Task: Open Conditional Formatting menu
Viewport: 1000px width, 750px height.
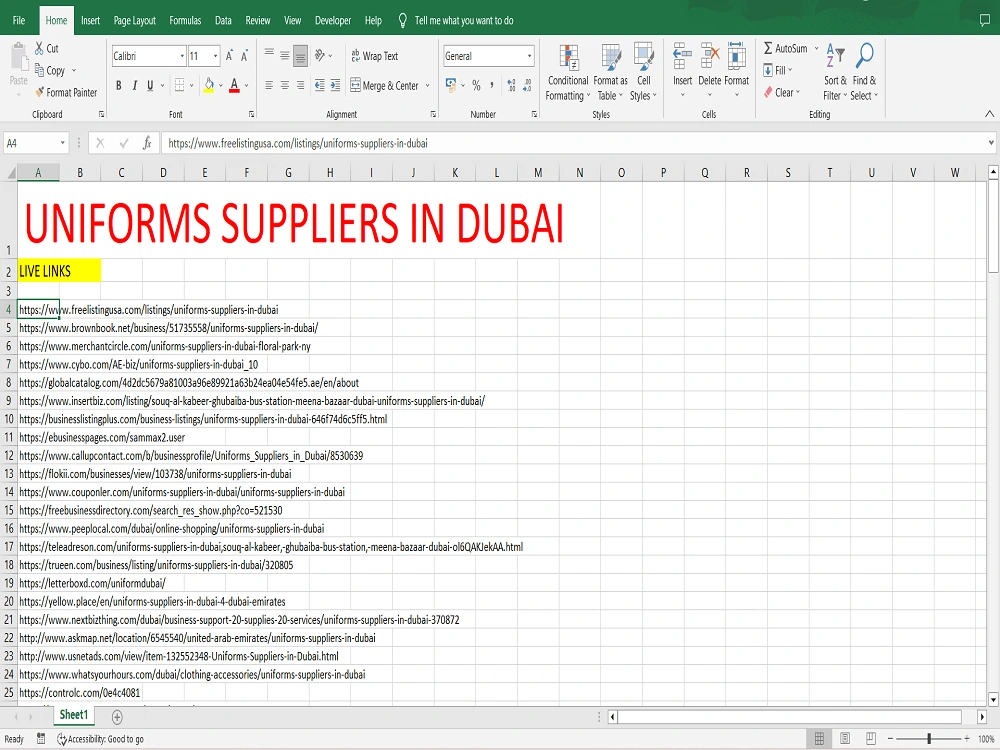Action: [x=568, y=71]
